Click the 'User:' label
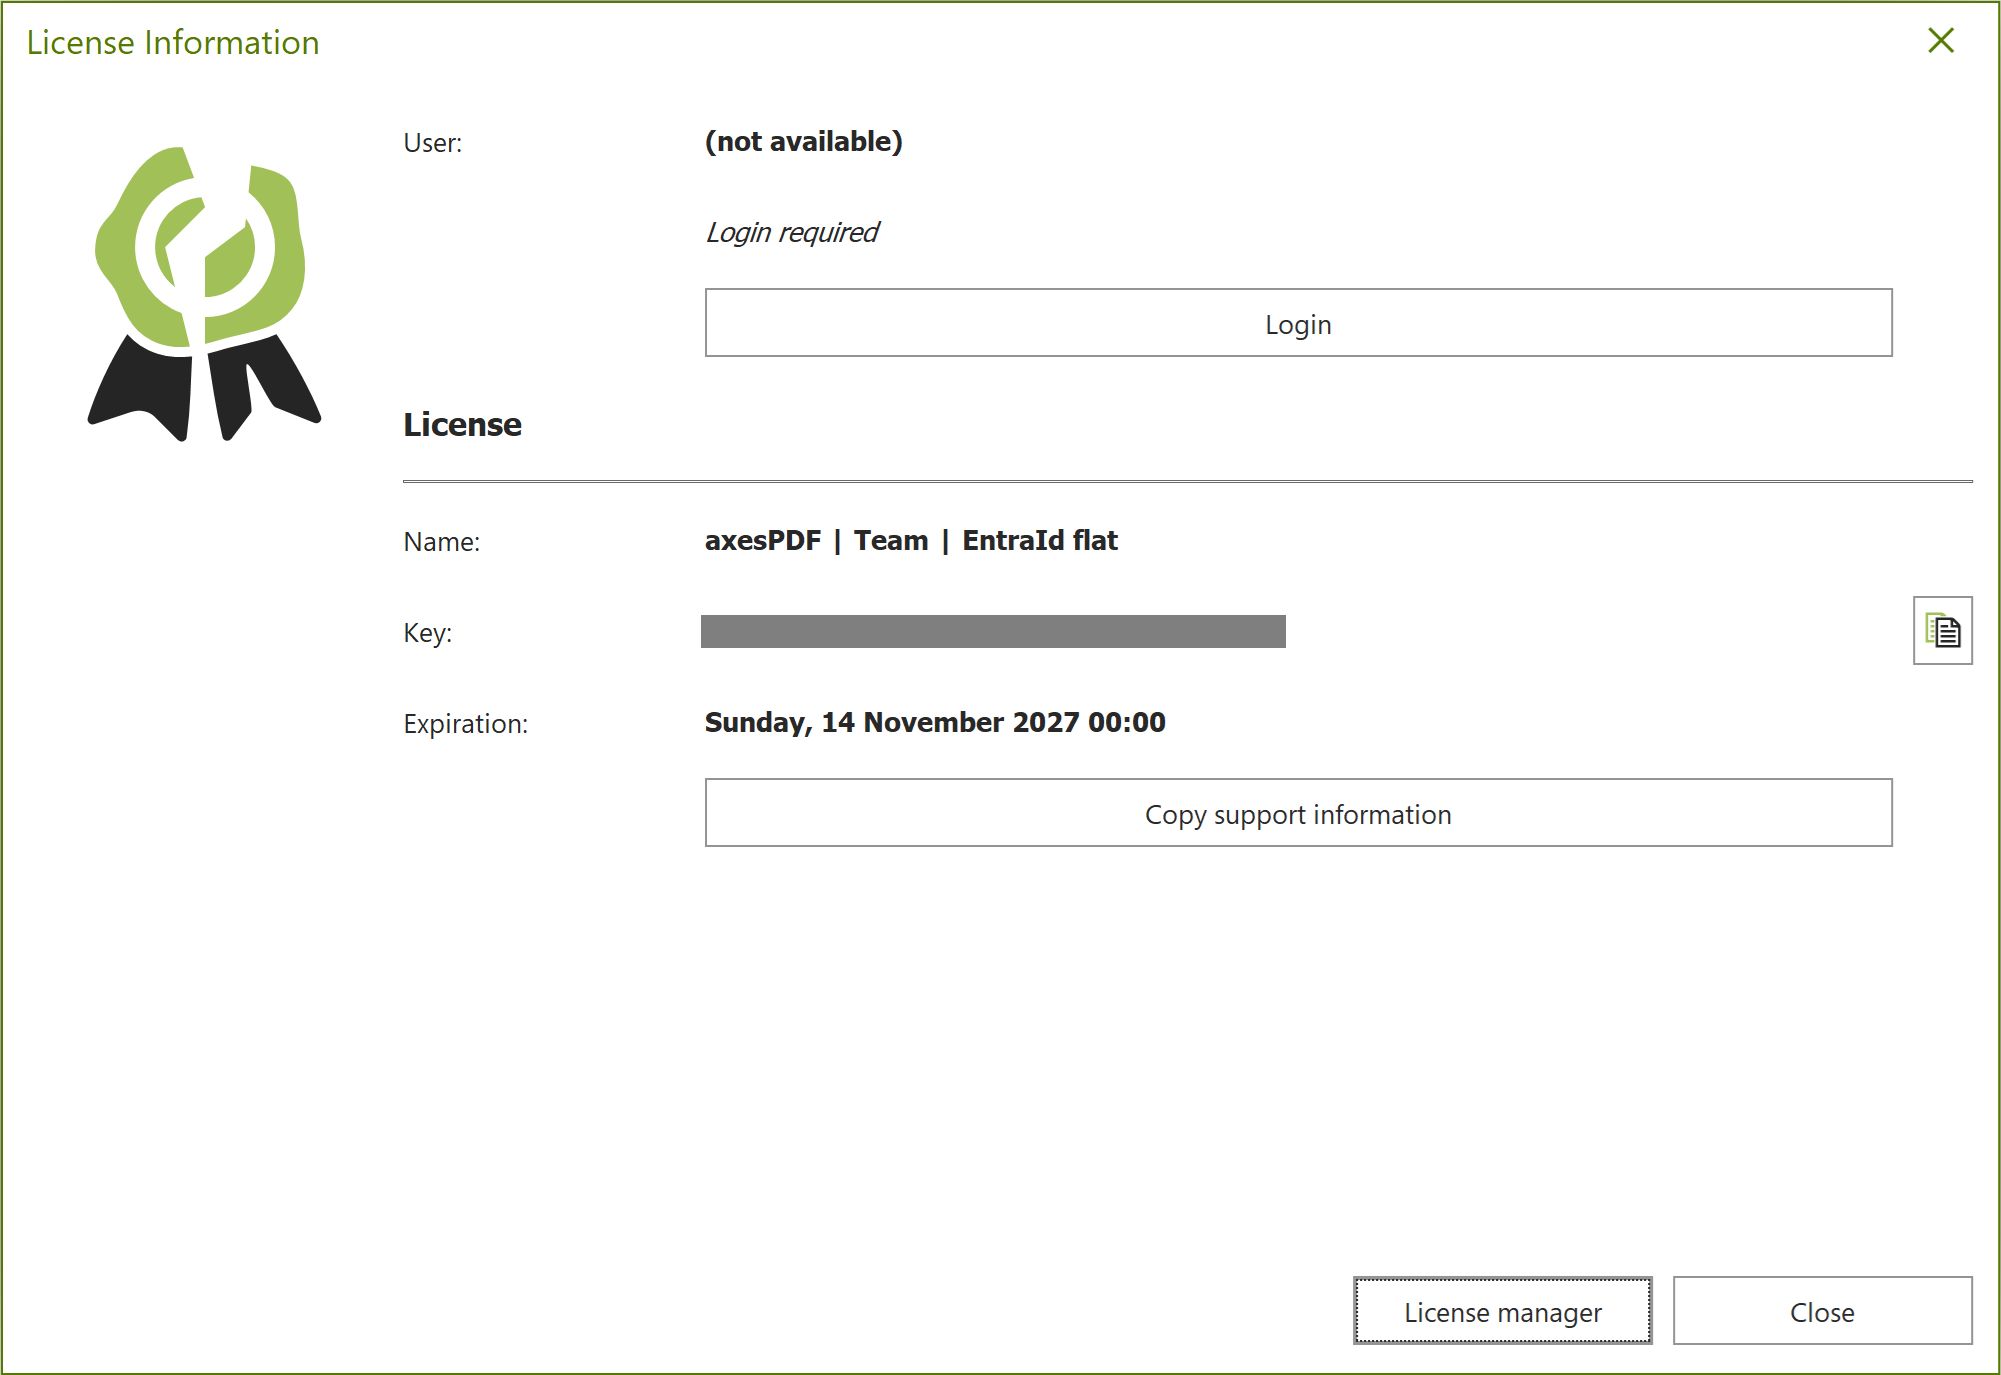This screenshot has width=2001, height=1375. (x=433, y=143)
